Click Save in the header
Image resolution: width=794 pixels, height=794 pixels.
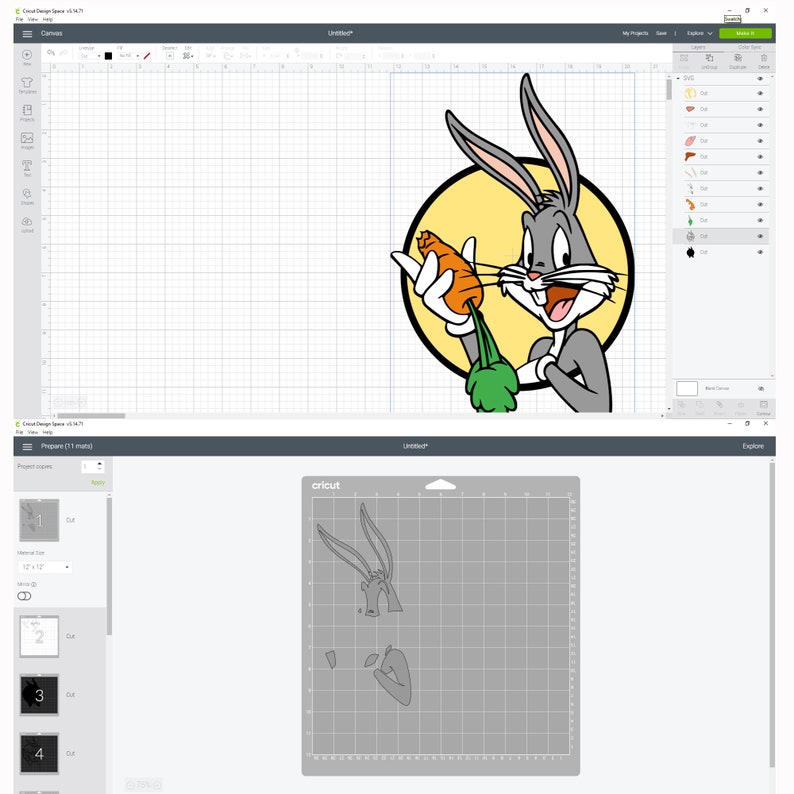[x=661, y=33]
